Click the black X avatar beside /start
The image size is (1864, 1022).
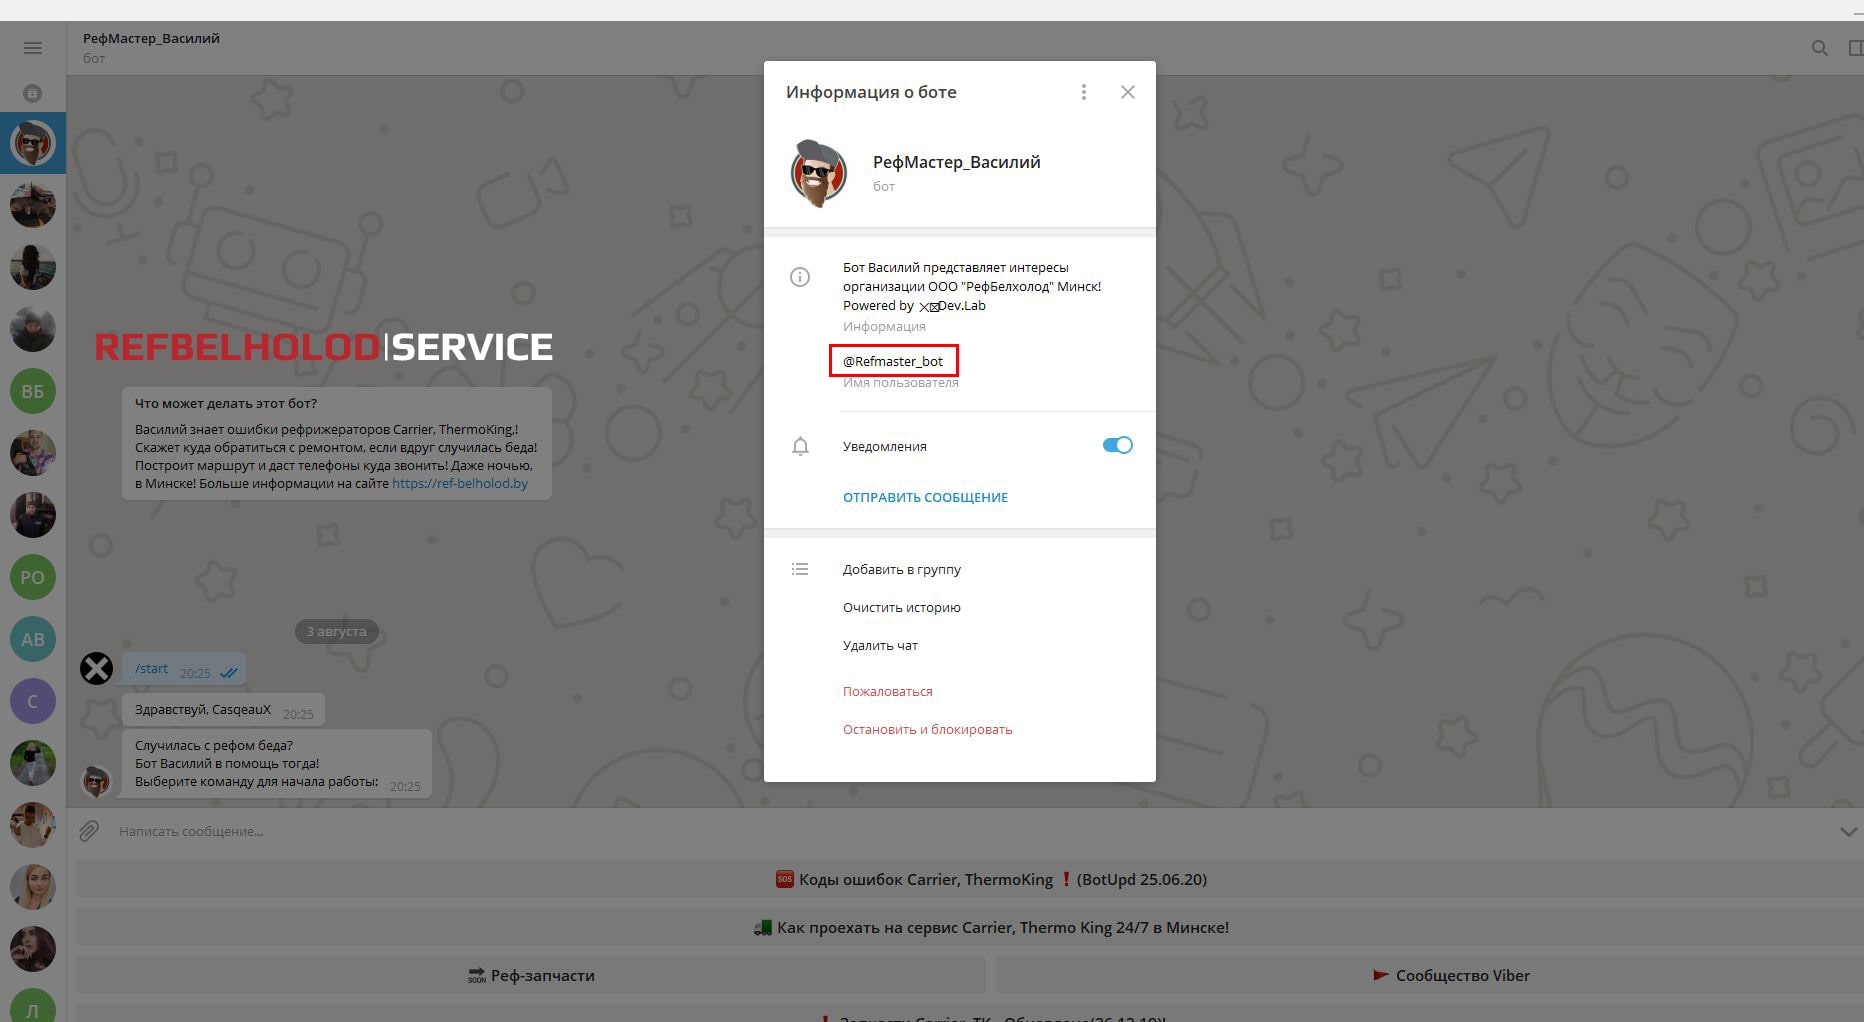(96, 668)
